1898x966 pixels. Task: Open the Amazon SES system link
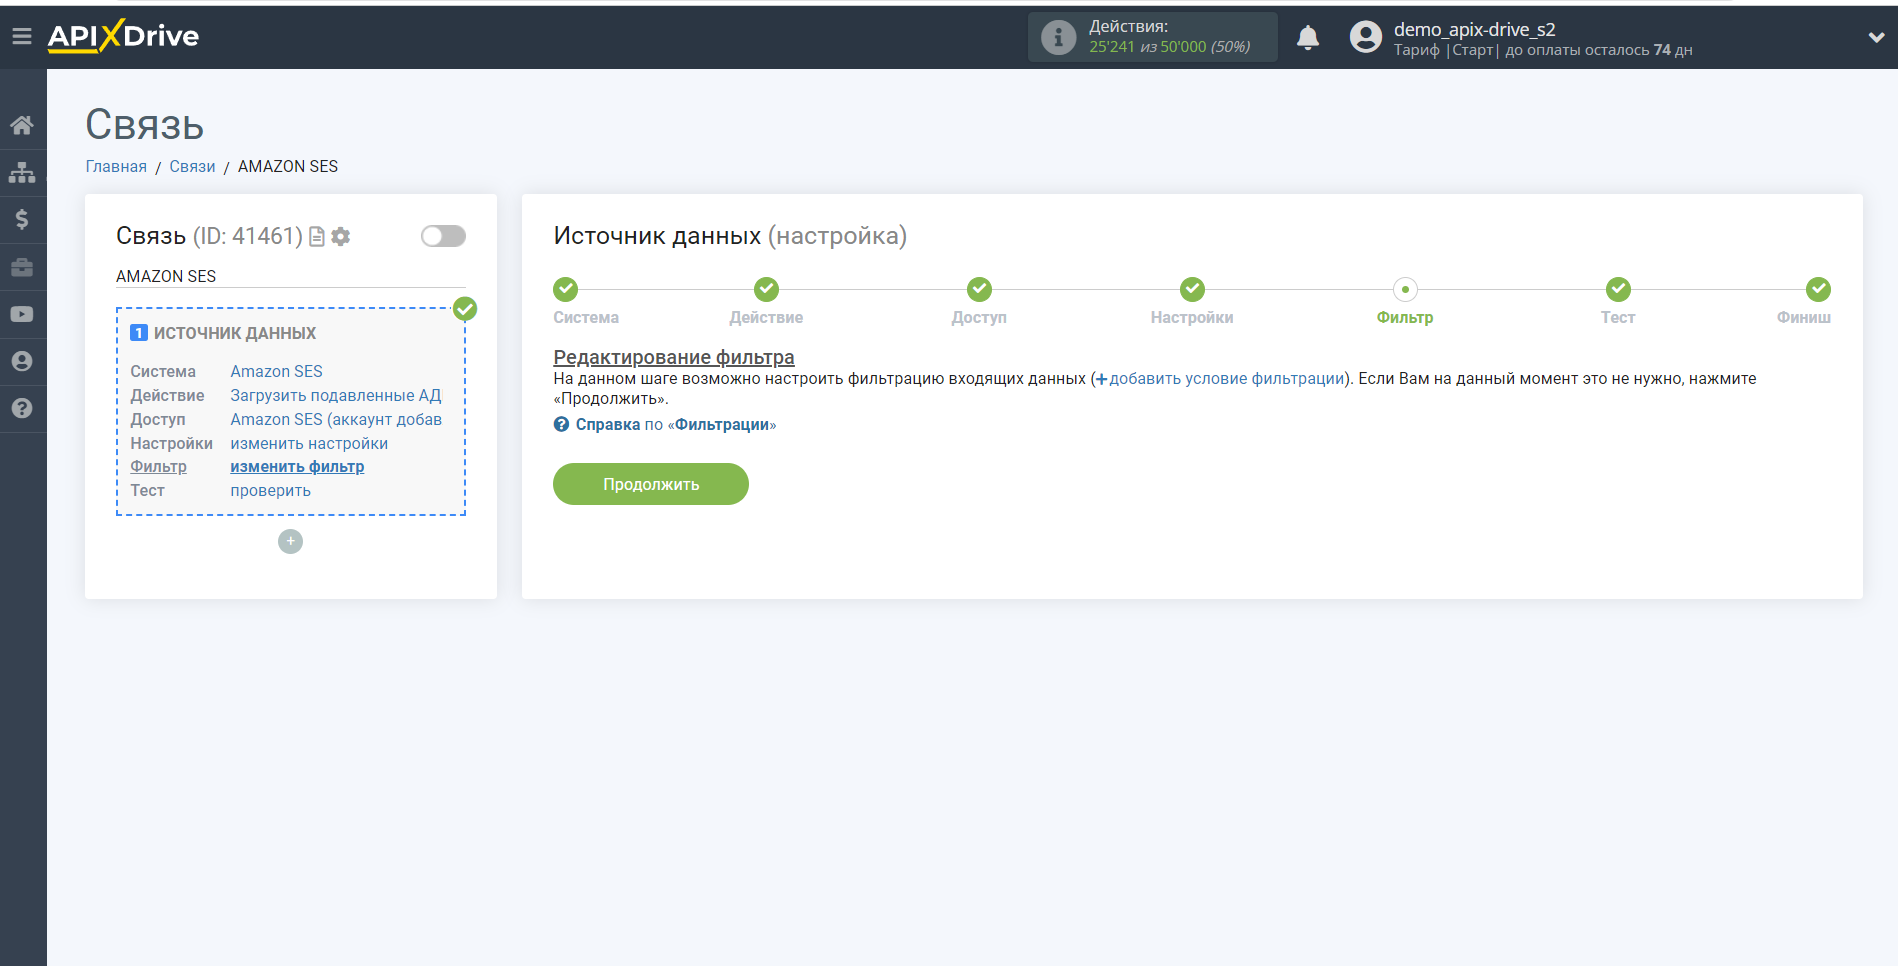click(276, 372)
